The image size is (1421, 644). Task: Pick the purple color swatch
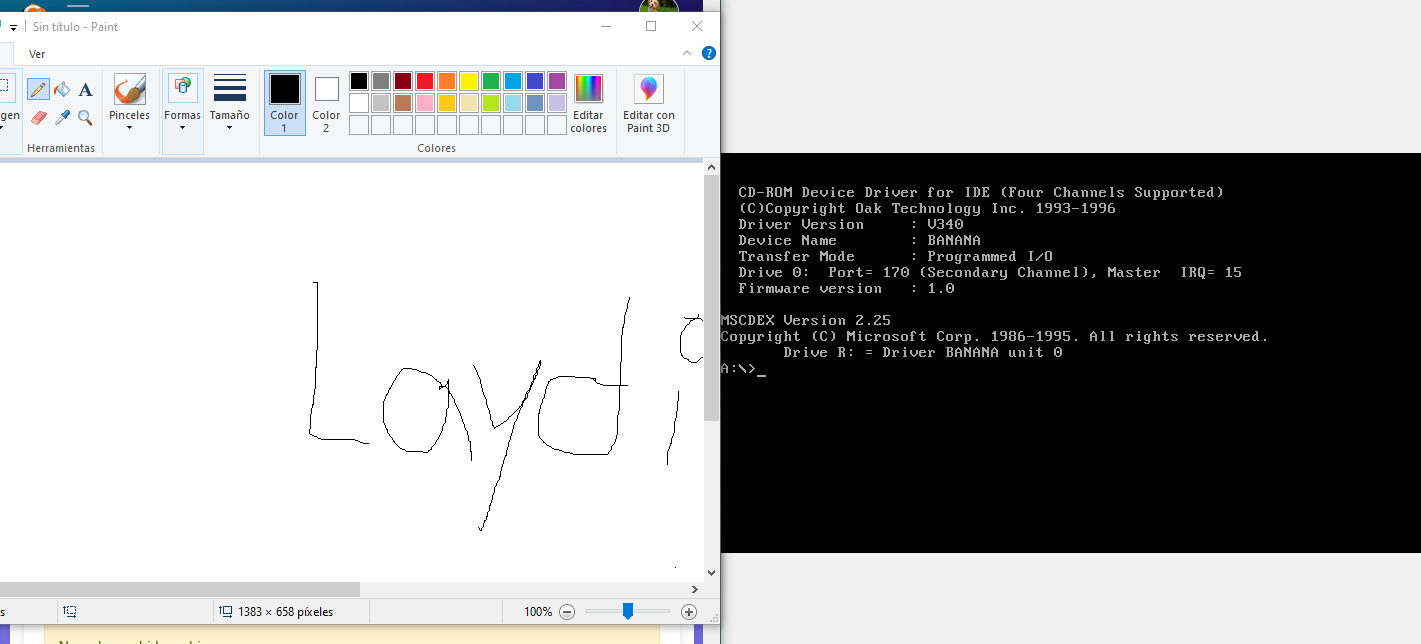tap(556, 81)
